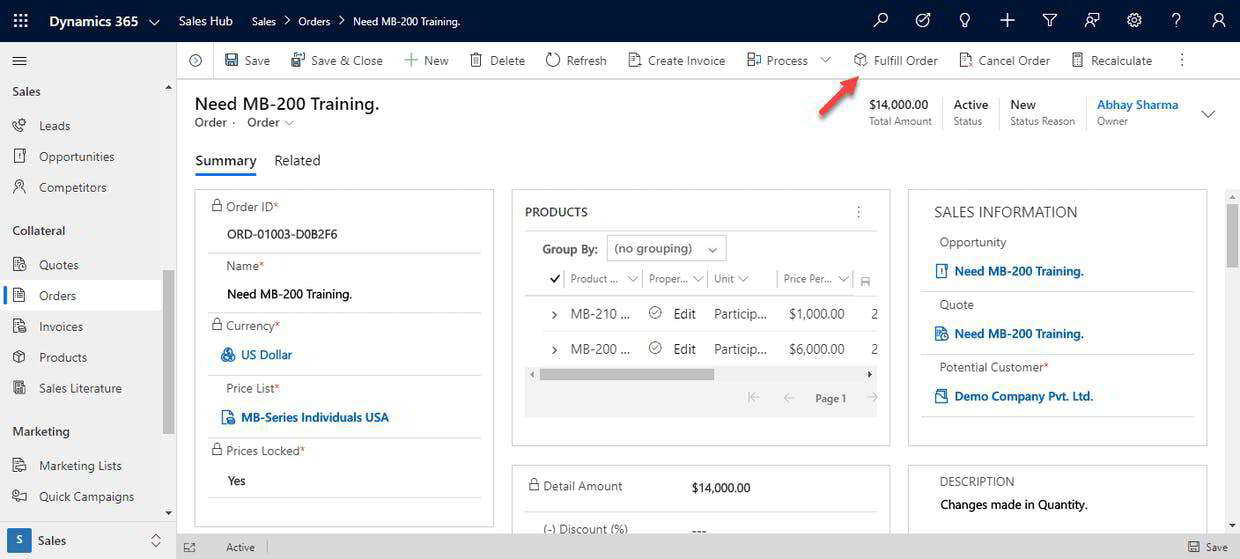Open the chat assistant icon in header
Image resolution: width=1240 pixels, height=559 pixels.
1092,20
